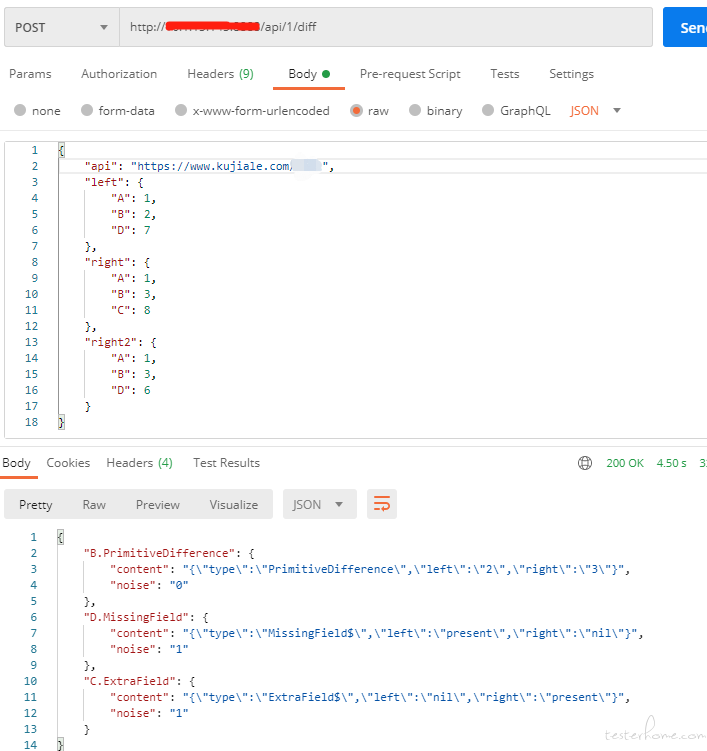Select the GraphQL body radio button
Viewport: 707px width, 751px height.
488,110
